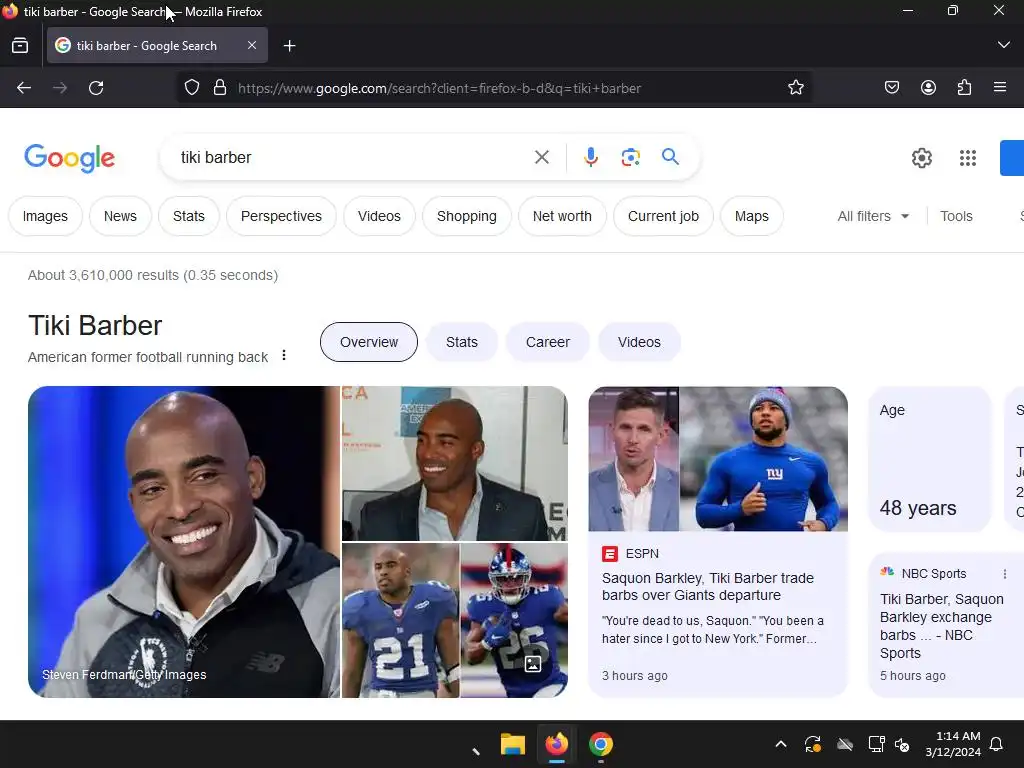Open the Age 48 years card

(x=929, y=459)
